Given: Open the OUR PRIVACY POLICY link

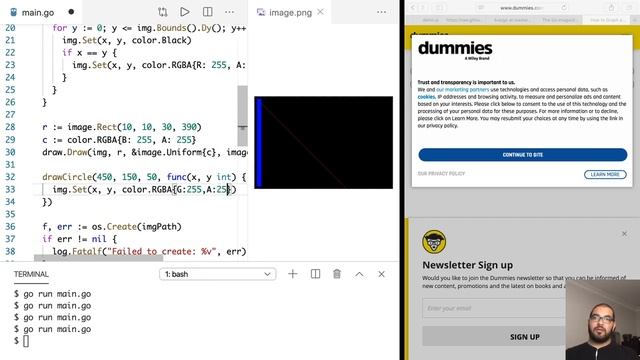Looking at the screenshot, I should [441, 173].
